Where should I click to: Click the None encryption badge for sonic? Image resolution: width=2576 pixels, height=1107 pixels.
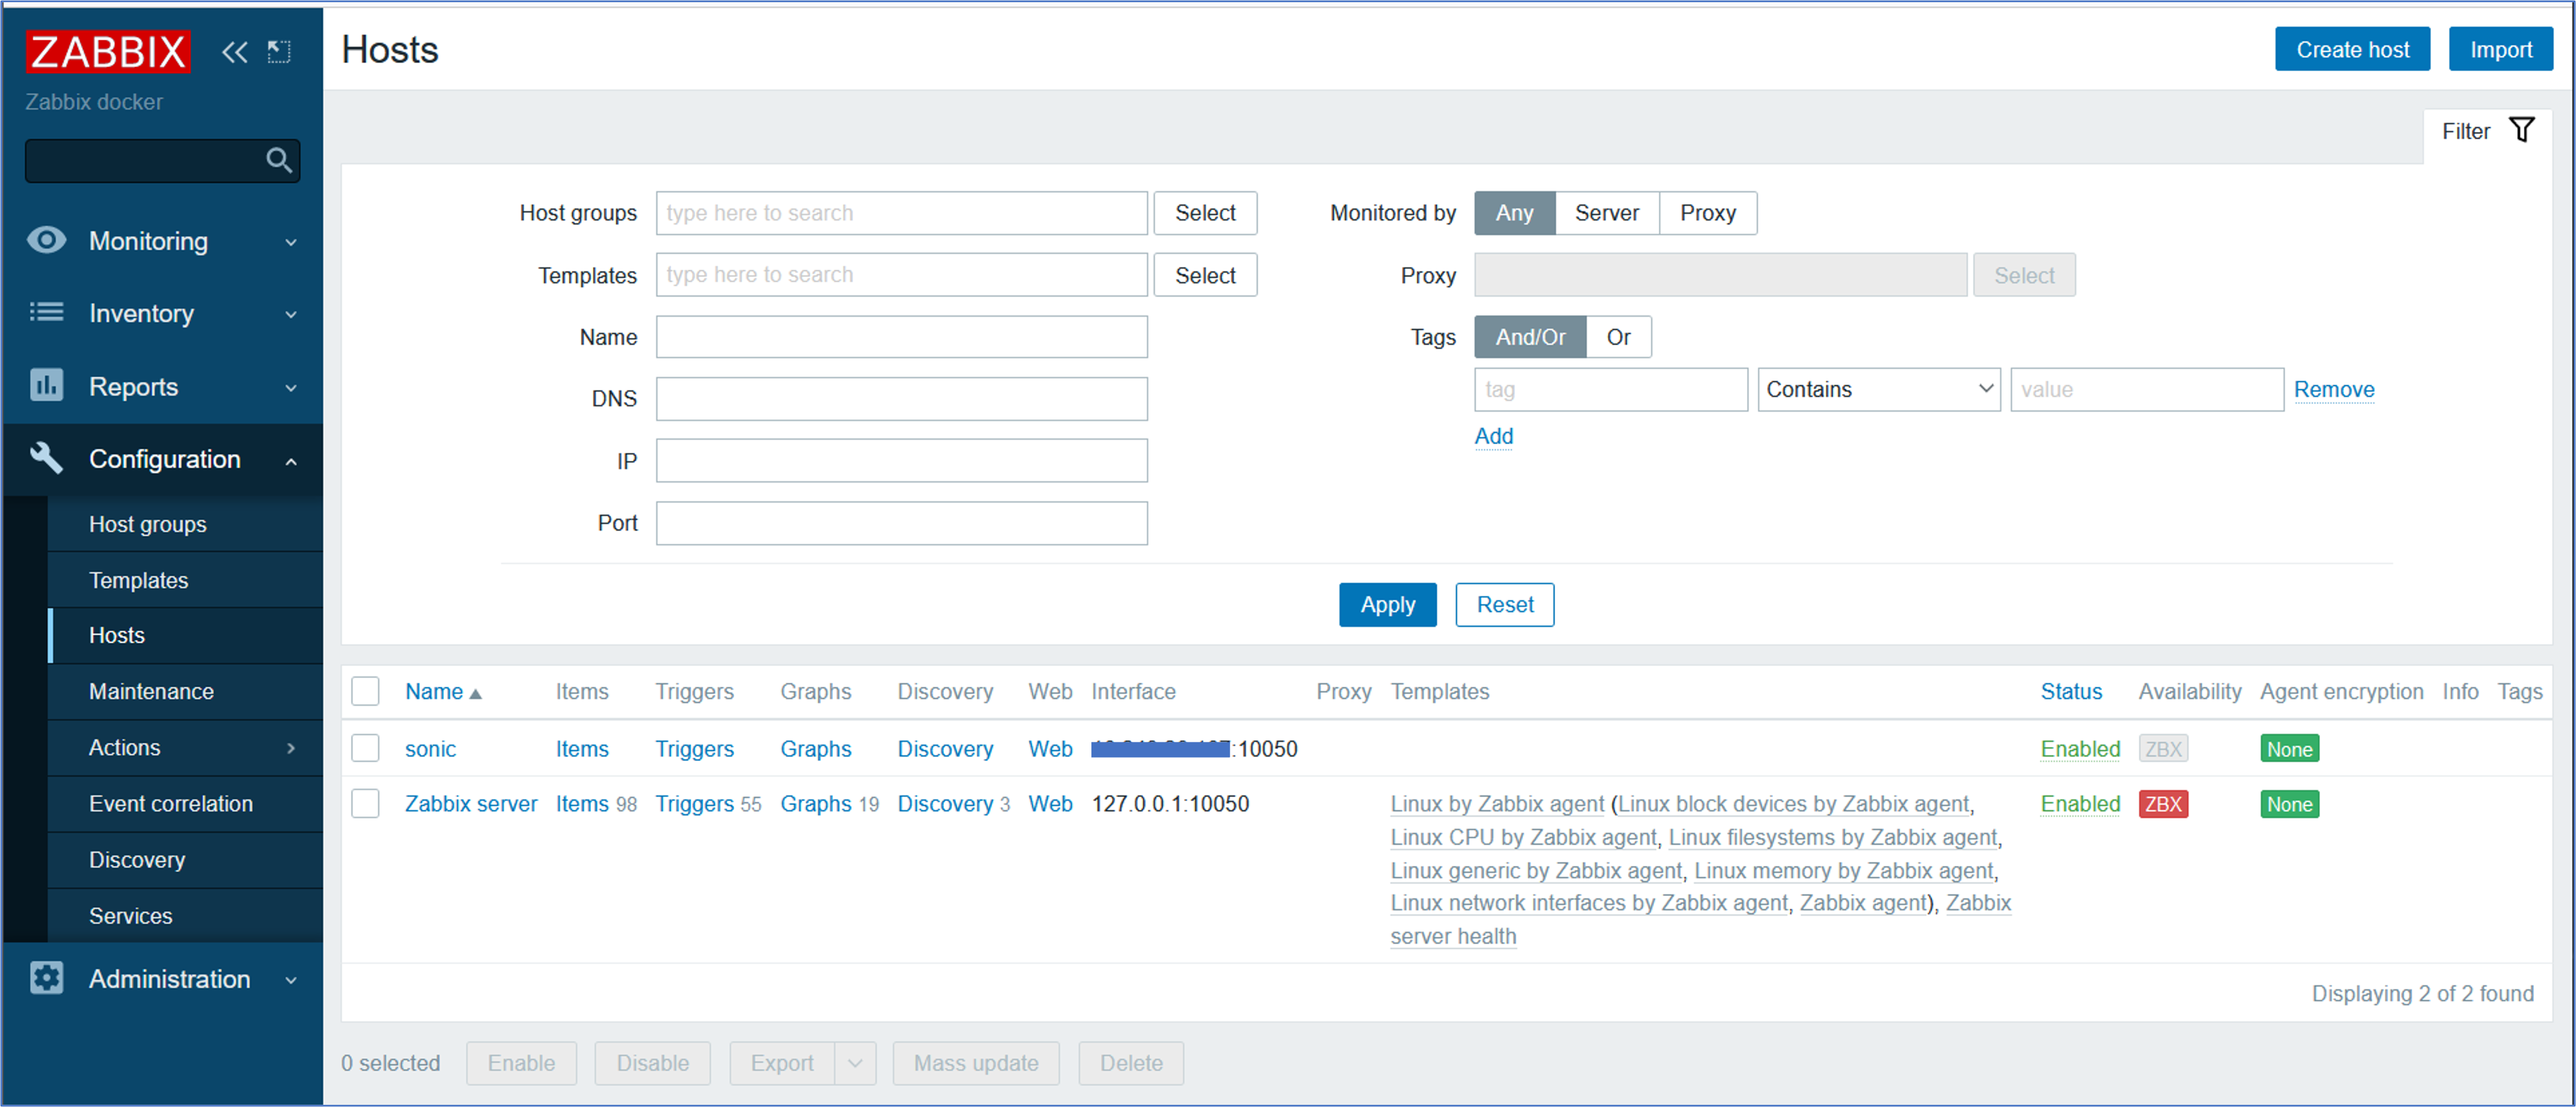(2289, 749)
